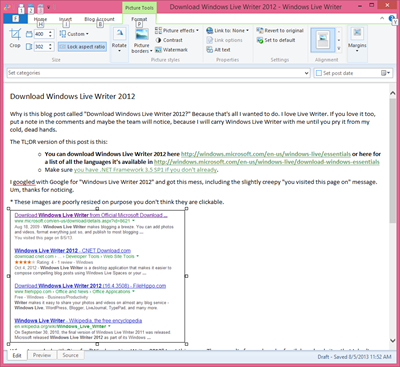The image size is (400, 367).
Task: Open the Help icon
Action: click(393, 19)
